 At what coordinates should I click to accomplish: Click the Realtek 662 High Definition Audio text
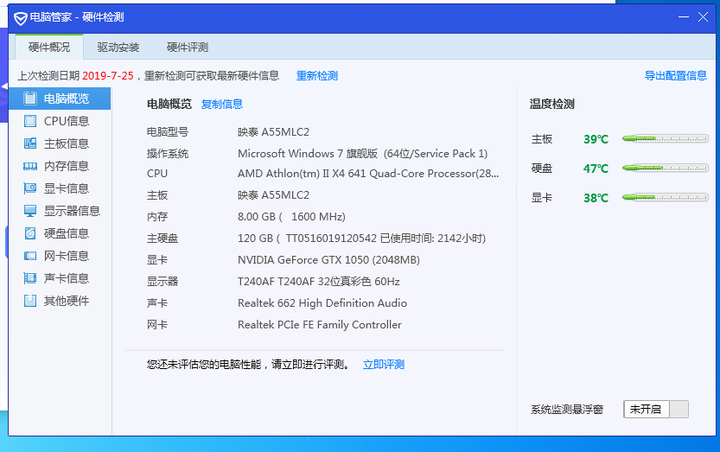pos(322,303)
